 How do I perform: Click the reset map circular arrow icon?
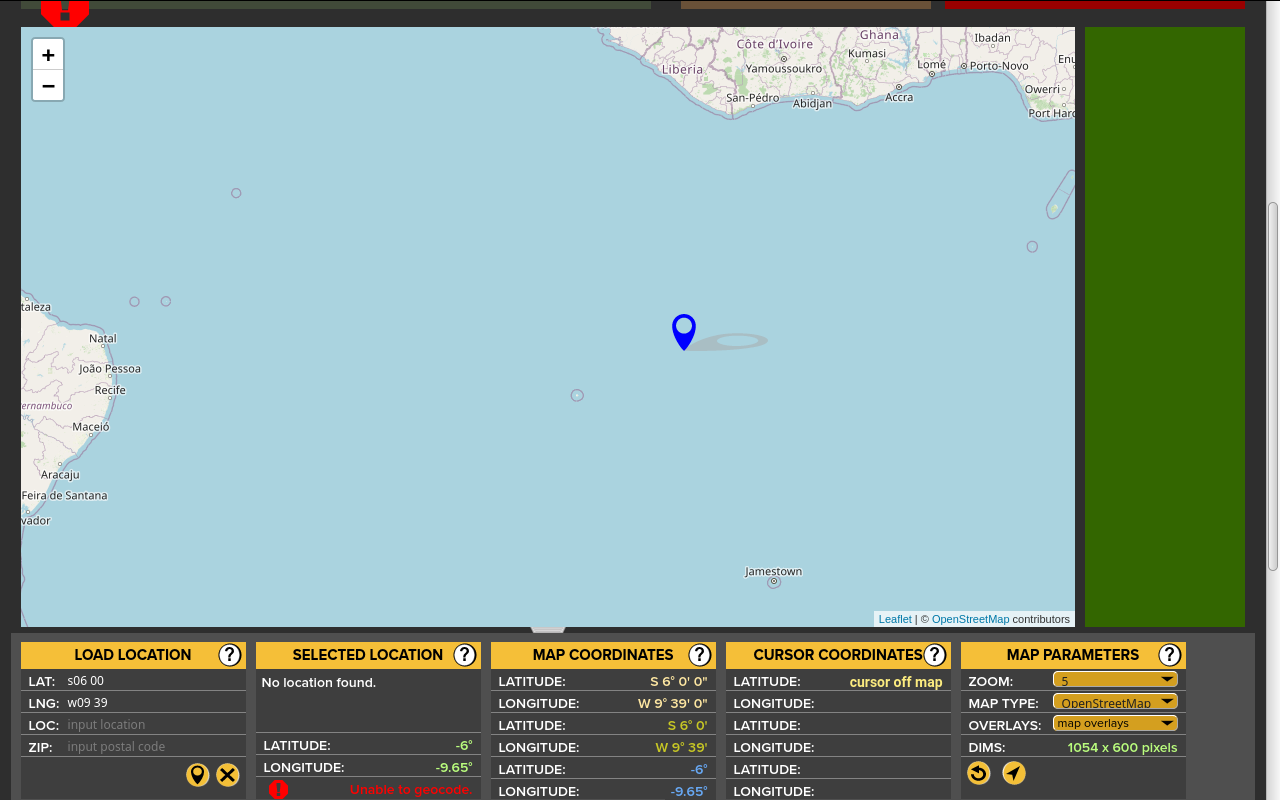tap(979, 773)
